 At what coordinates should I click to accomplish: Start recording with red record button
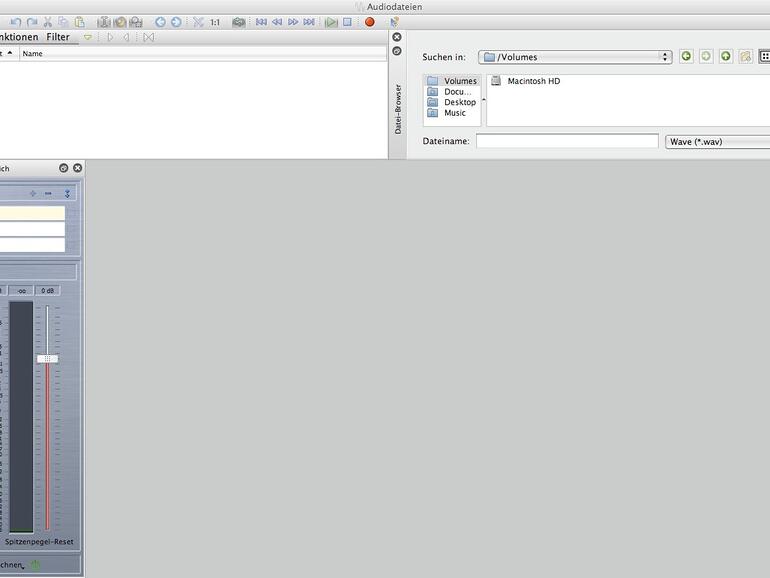point(370,22)
